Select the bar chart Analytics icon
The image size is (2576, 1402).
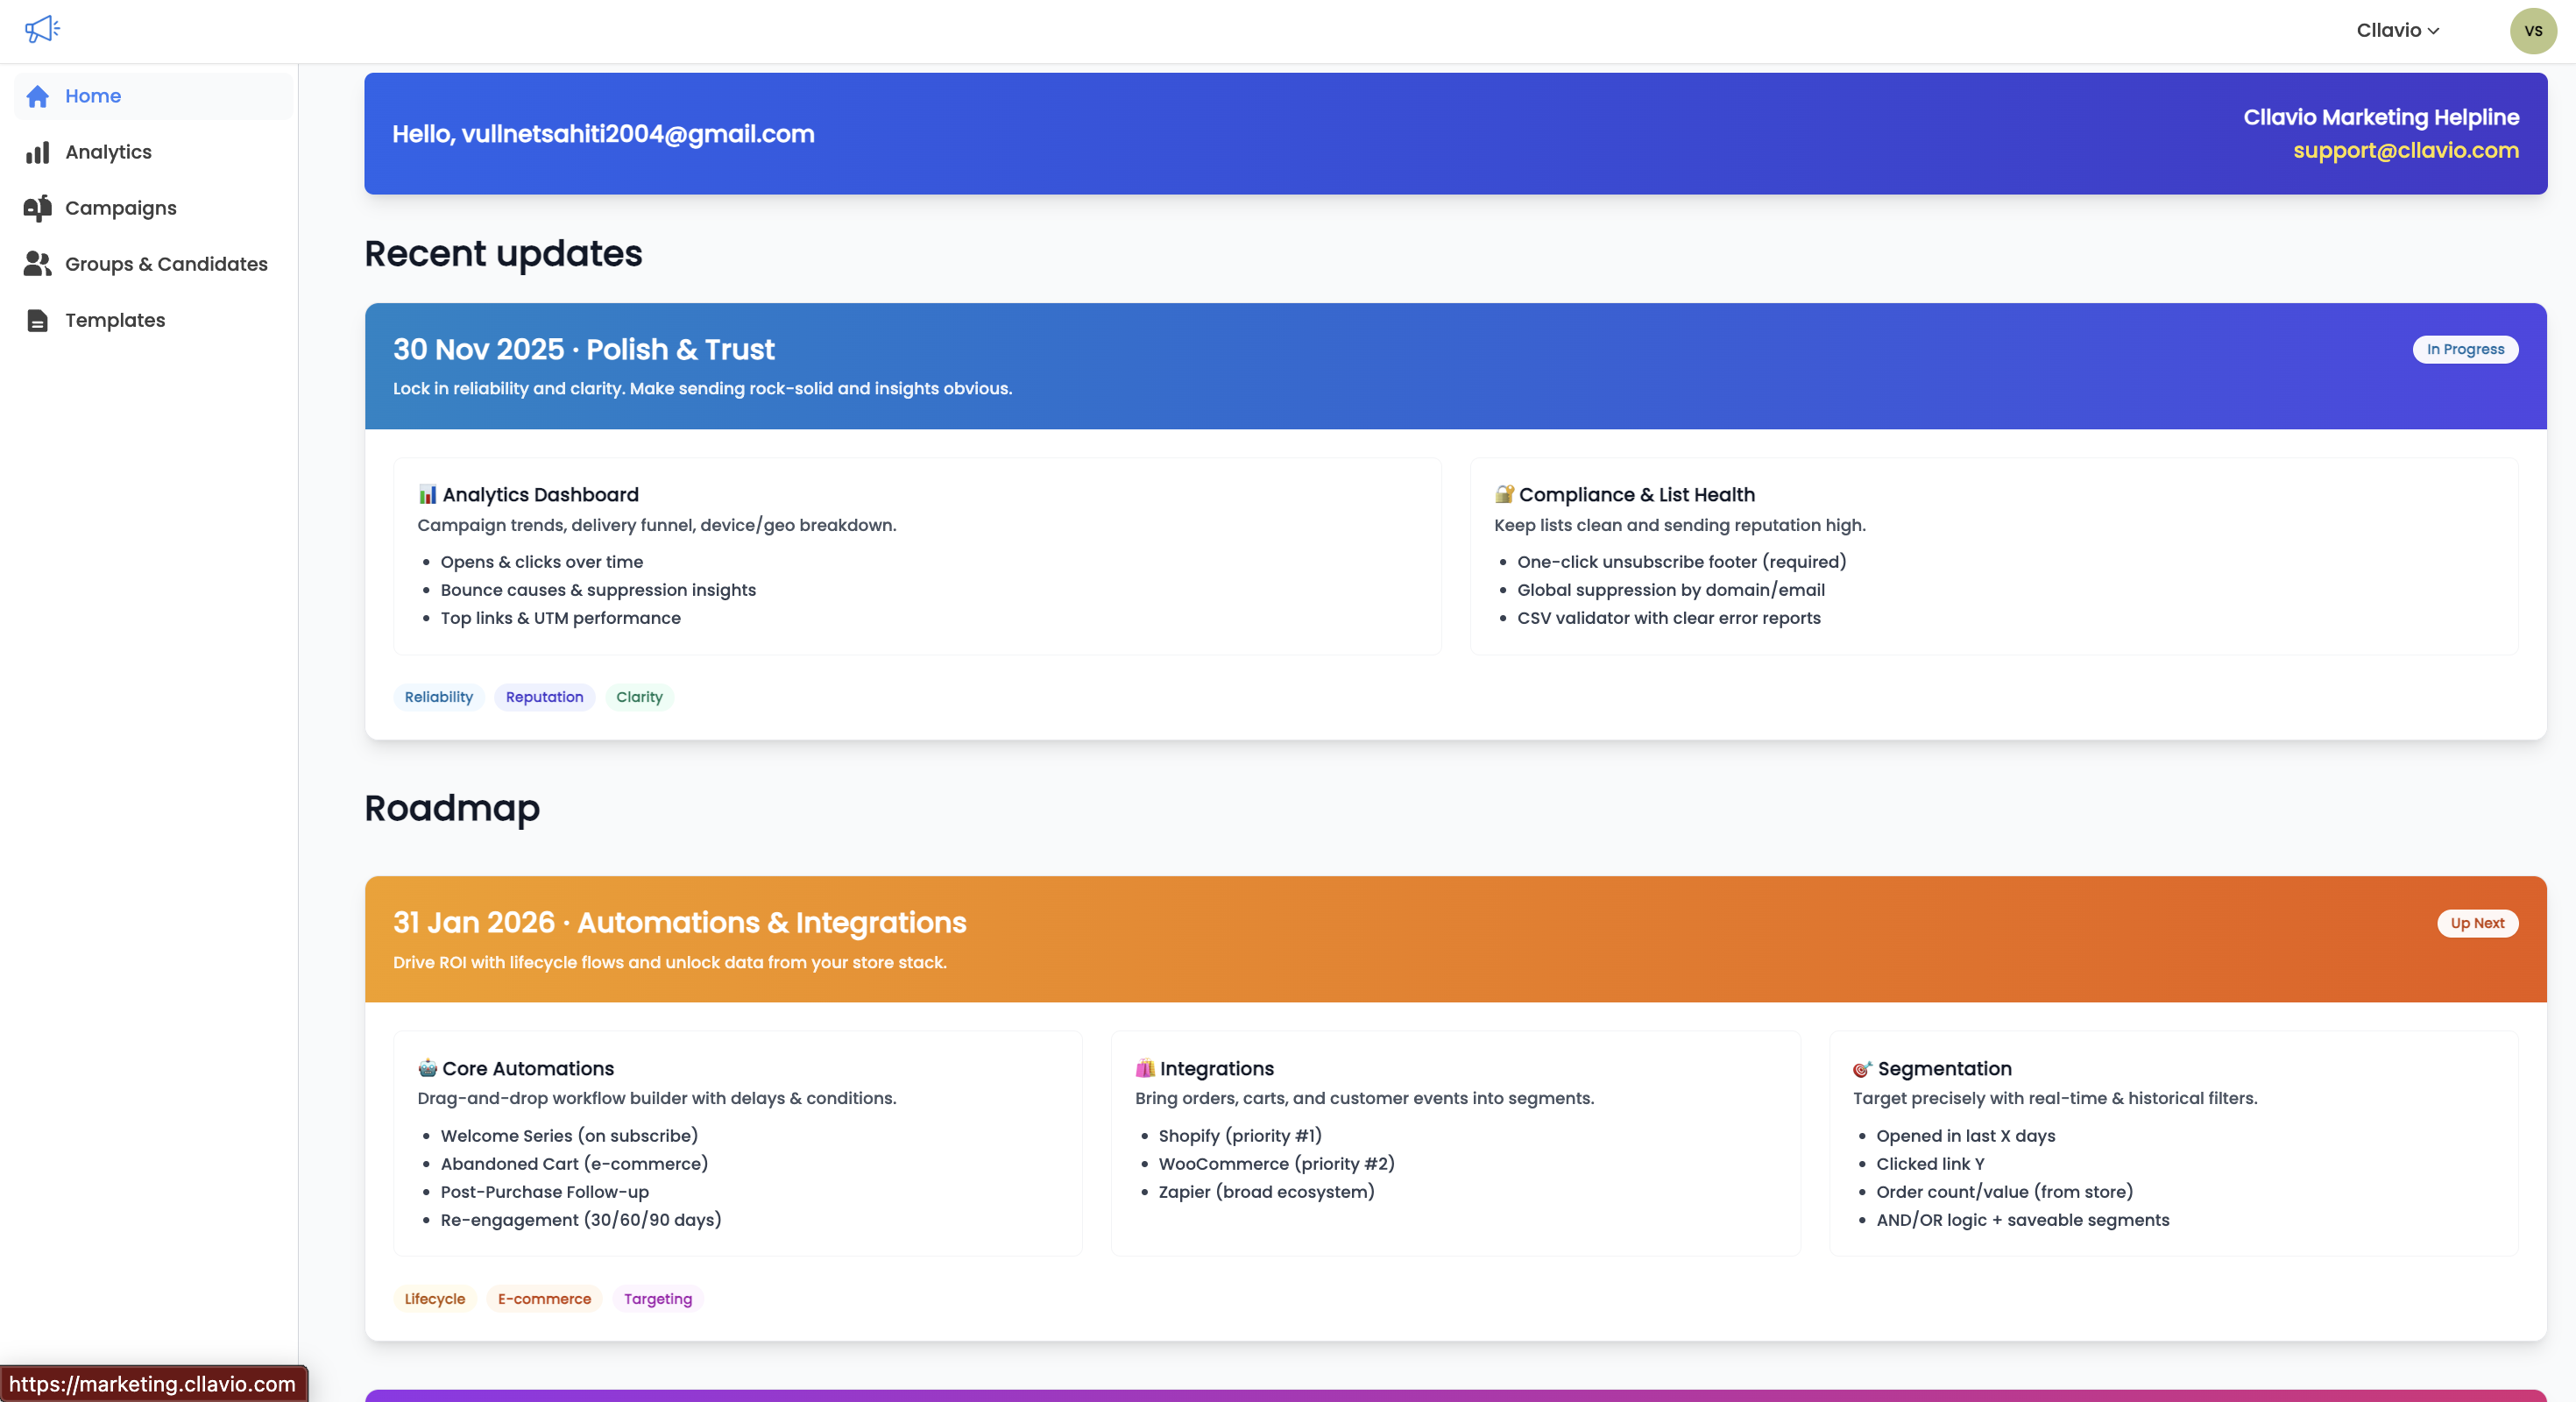point(37,152)
